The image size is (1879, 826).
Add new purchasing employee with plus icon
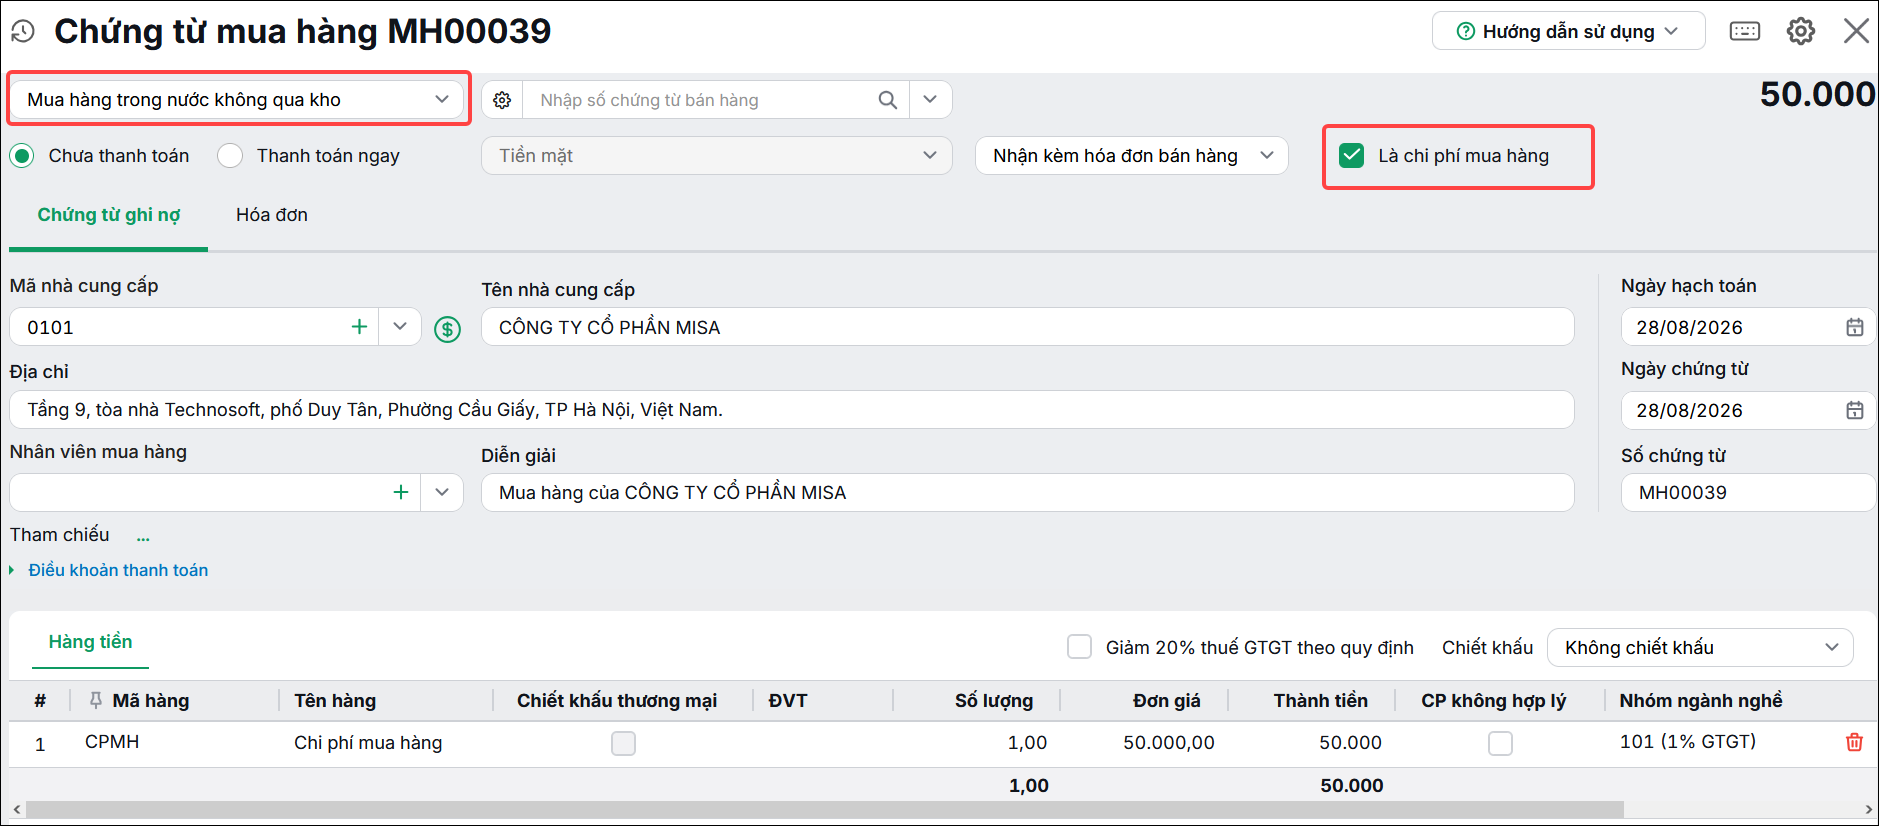pyautogui.click(x=400, y=492)
